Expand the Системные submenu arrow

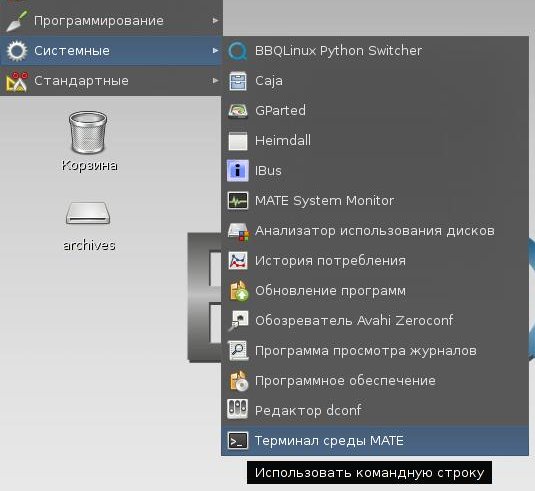[215, 51]
